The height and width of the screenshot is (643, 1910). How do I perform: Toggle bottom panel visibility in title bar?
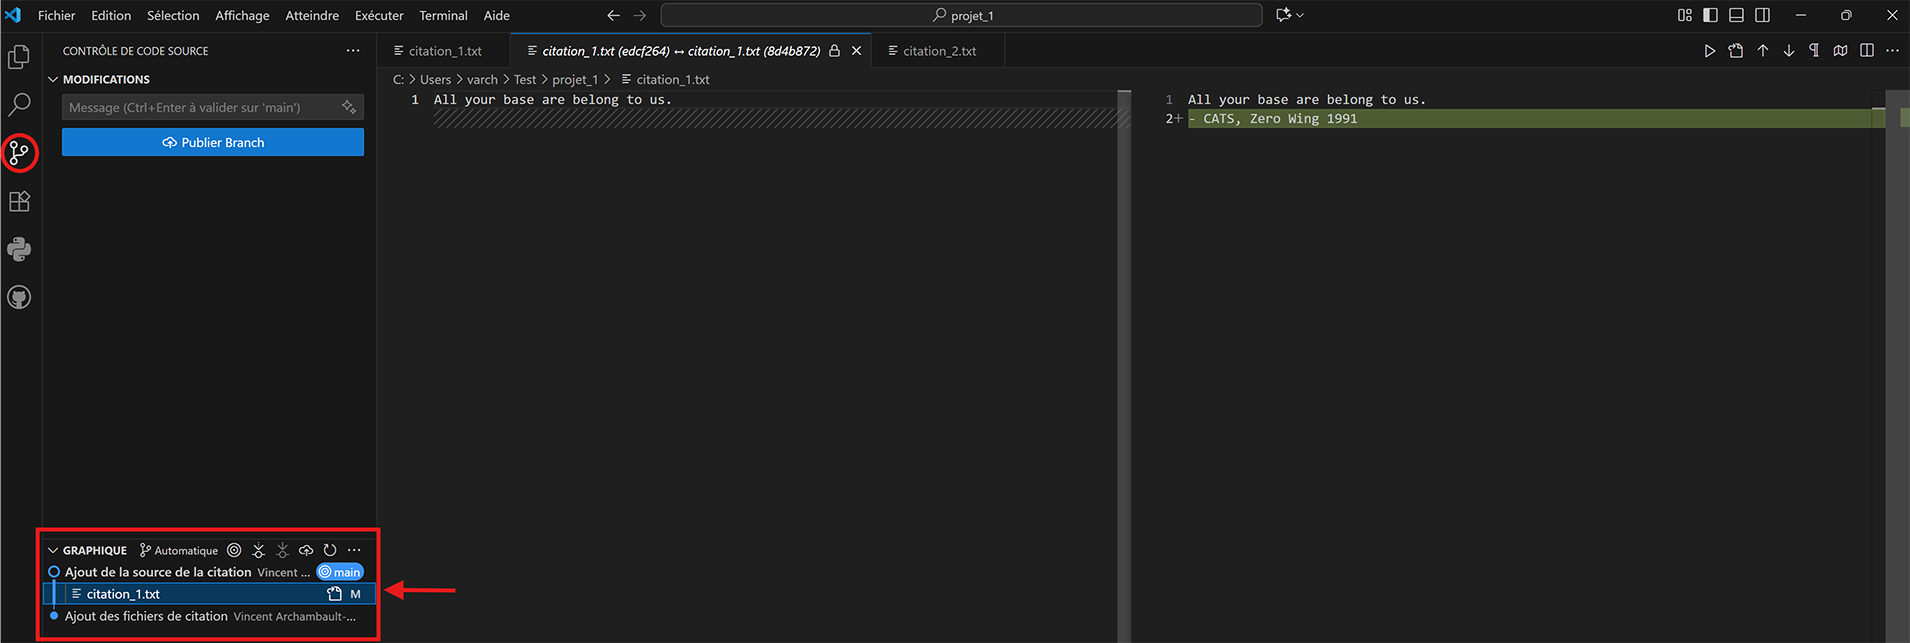(x=1736, y=15)
